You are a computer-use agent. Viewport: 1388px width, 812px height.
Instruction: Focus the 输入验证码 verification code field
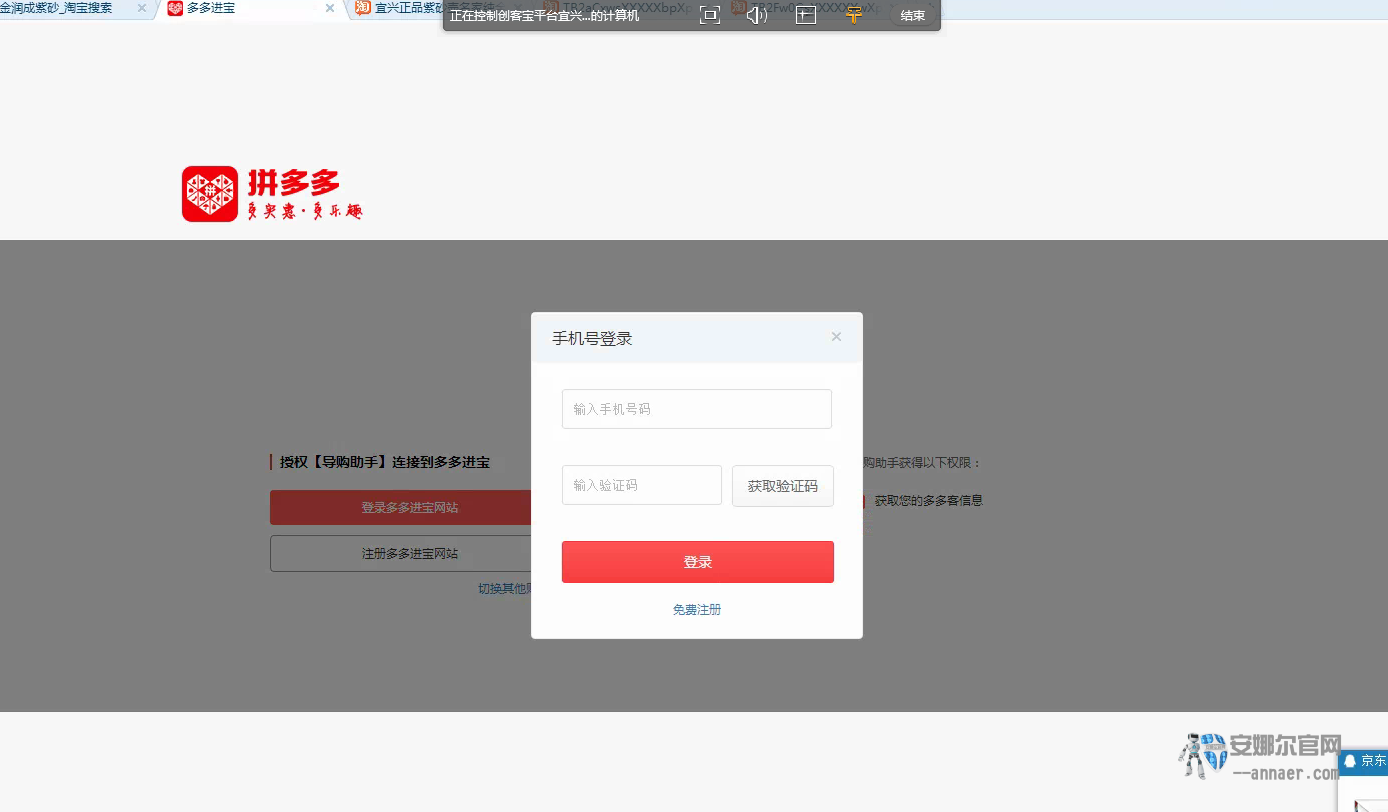(642, 485)
